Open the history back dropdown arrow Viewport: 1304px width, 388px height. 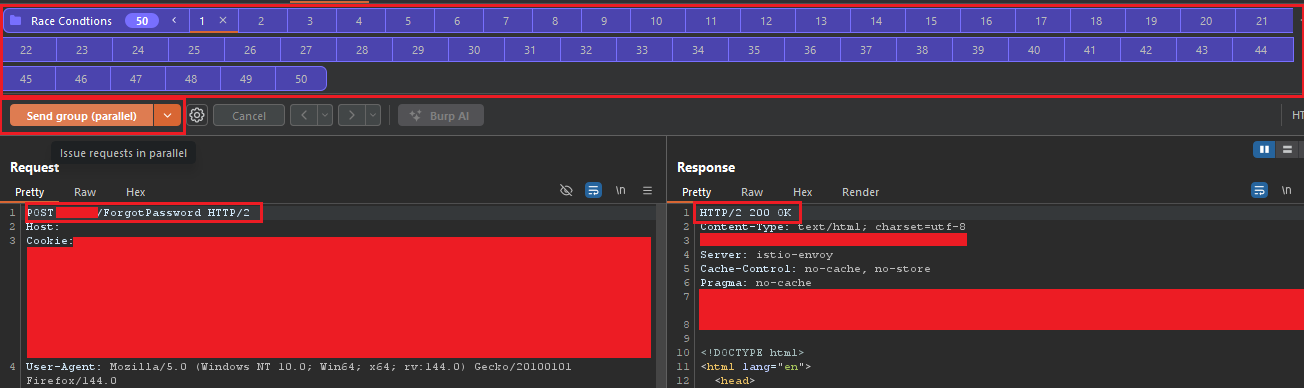coord(325,116)
